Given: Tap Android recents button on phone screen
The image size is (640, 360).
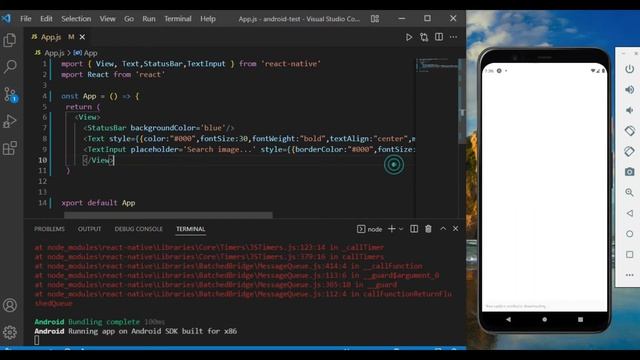Looking at the screenshot, I should point(580,320).
